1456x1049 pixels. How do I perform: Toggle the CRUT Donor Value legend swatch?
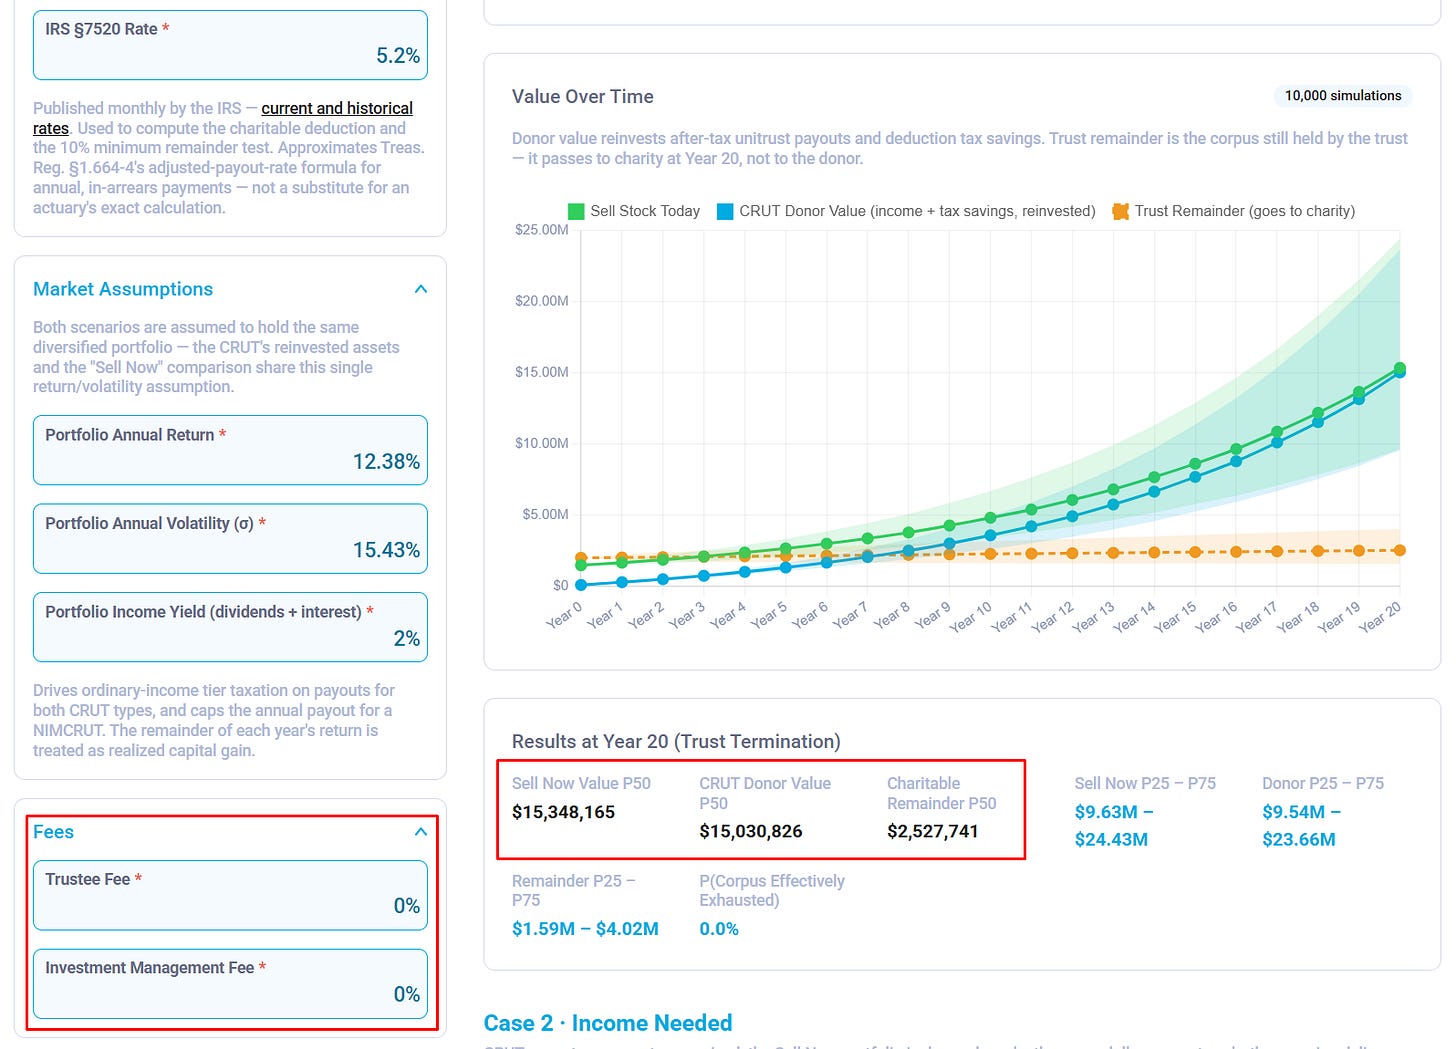point(725,211)
